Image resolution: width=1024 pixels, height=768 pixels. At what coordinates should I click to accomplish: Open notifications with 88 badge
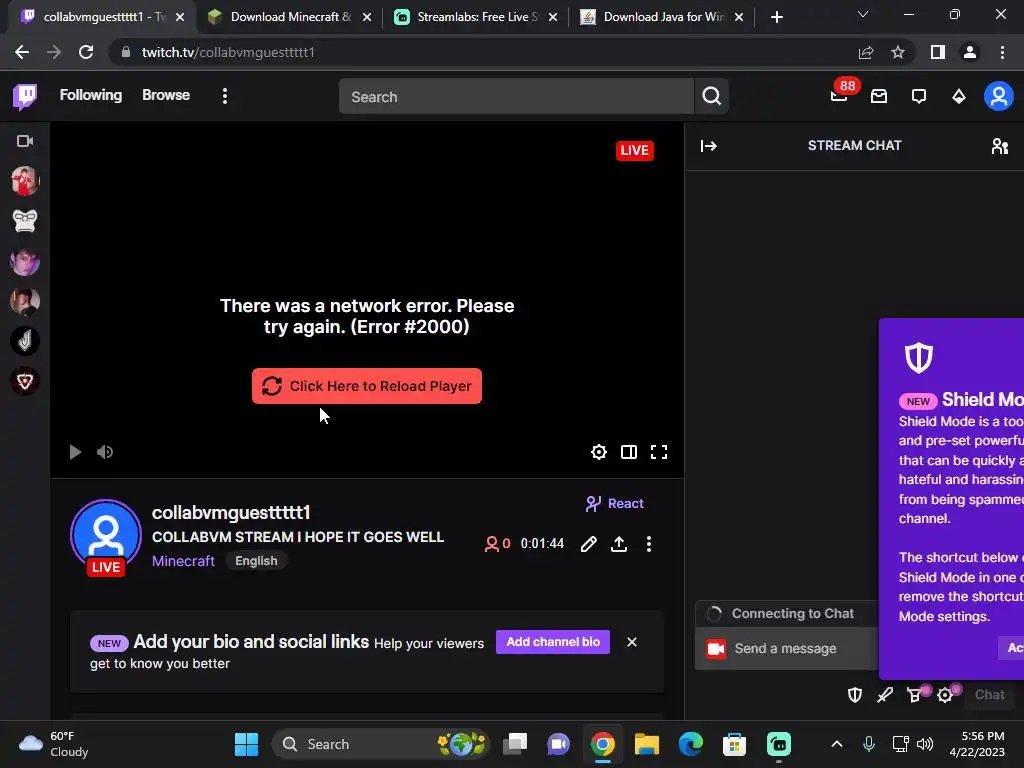[840, 95]
